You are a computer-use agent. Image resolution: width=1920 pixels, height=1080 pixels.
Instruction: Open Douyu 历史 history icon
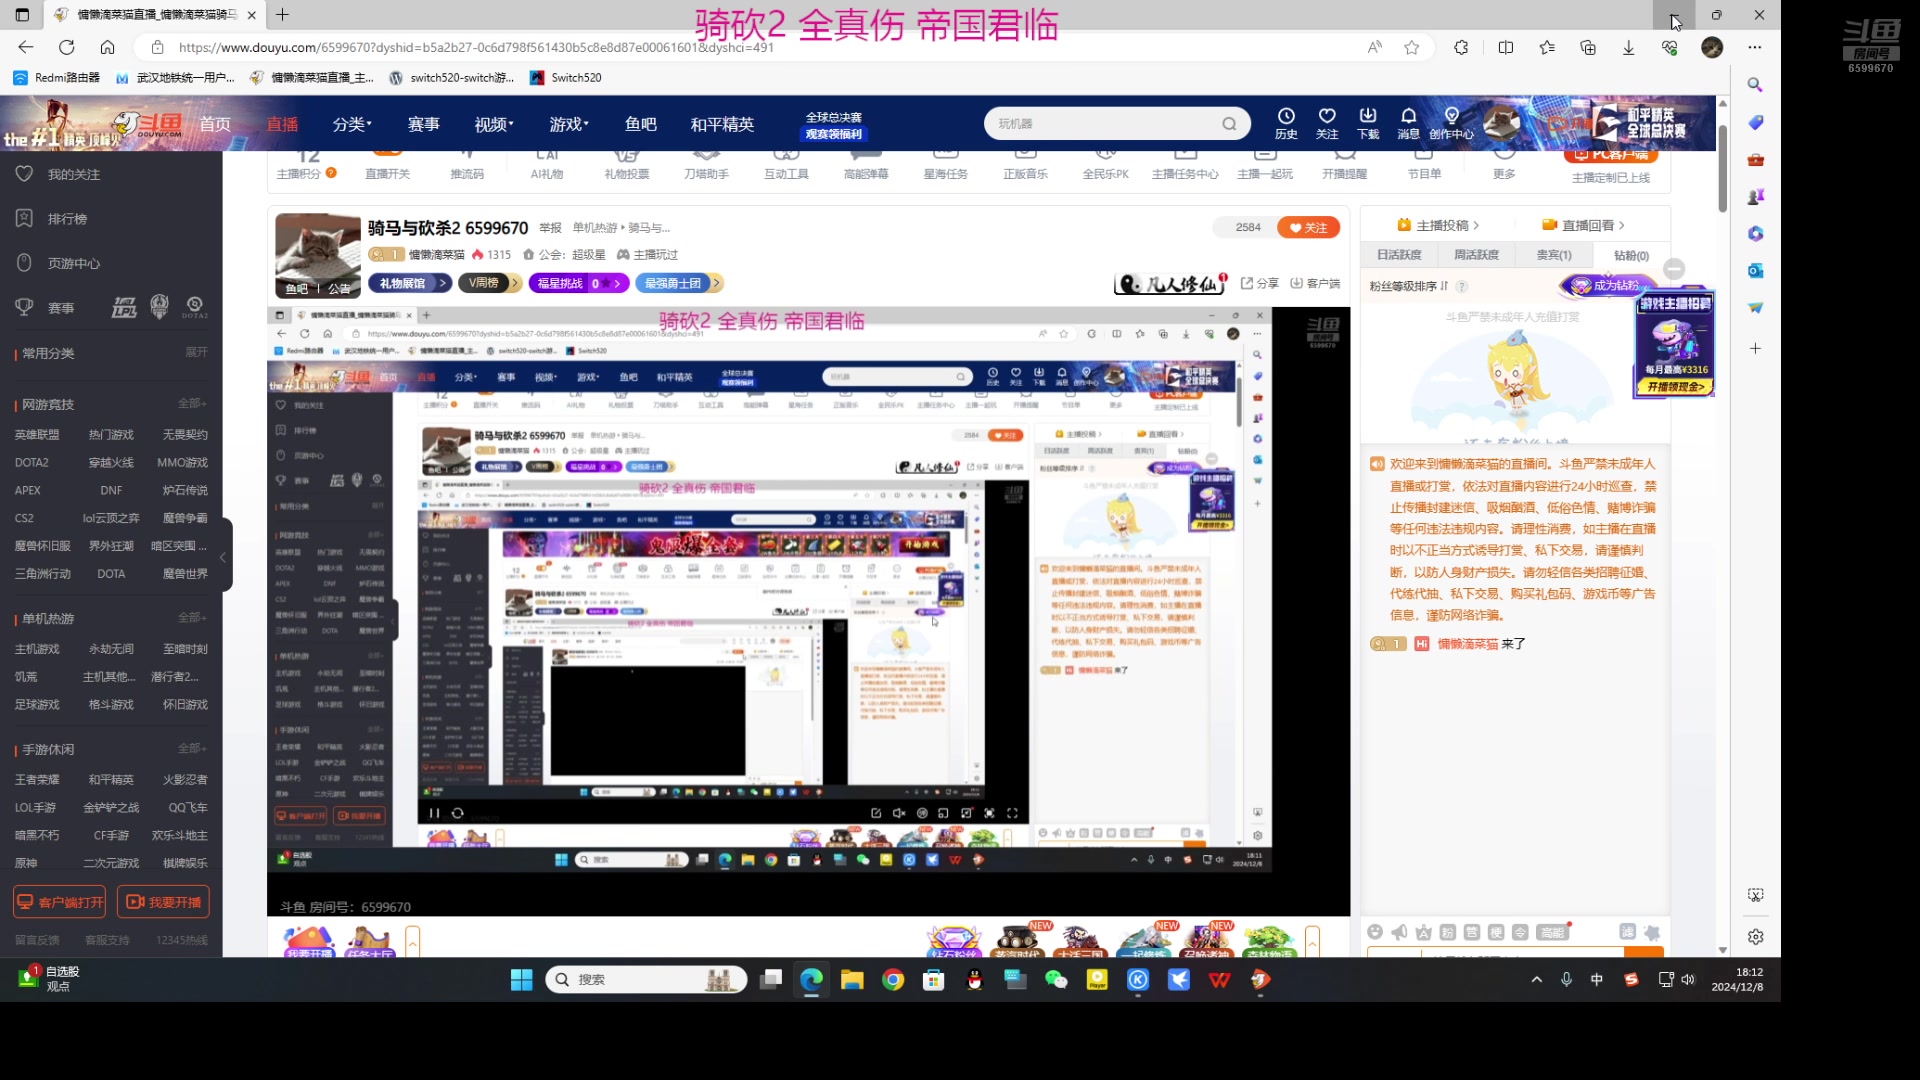1286,123
